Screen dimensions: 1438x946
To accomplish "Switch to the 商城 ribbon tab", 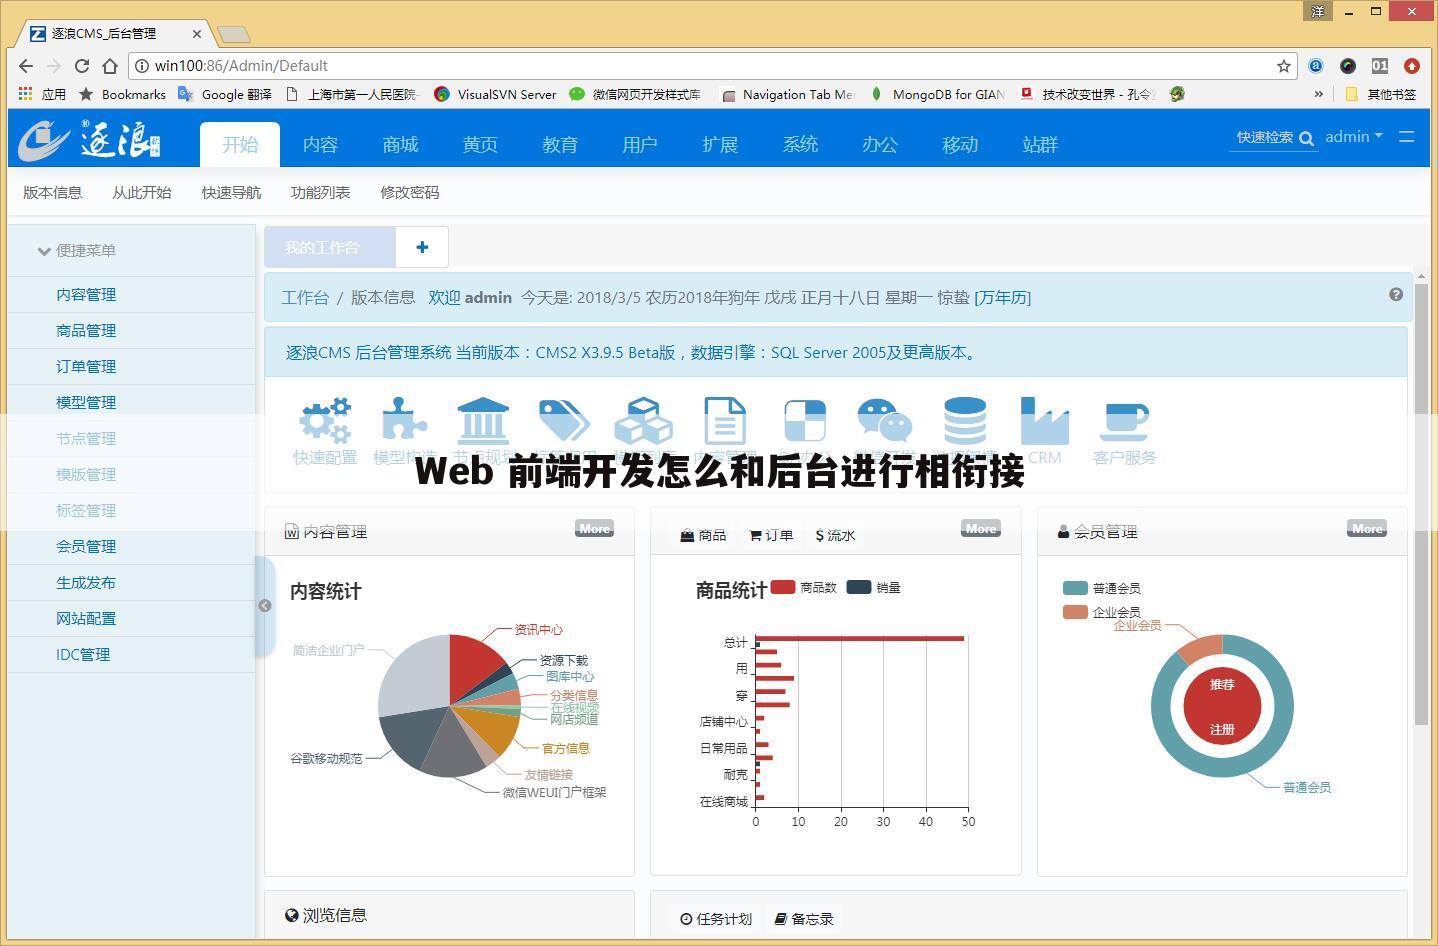I will coord(399,144).
